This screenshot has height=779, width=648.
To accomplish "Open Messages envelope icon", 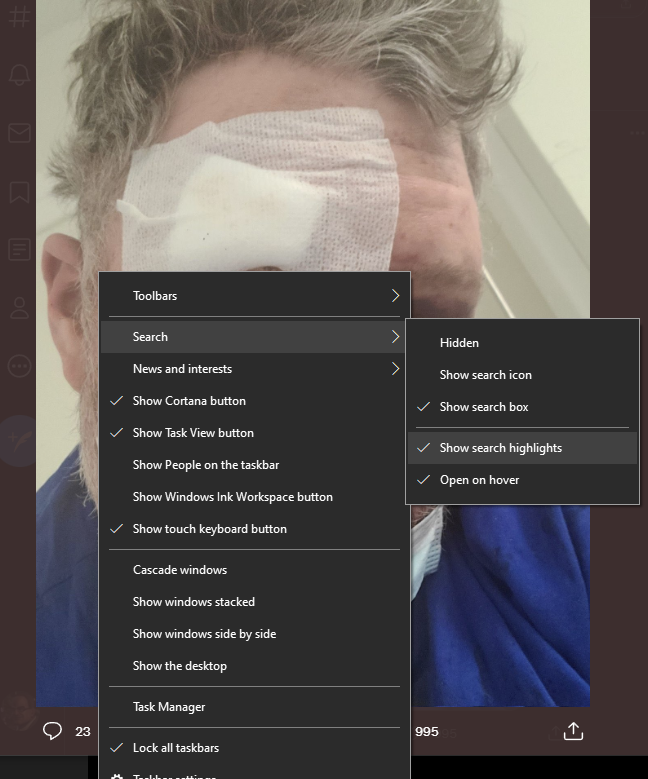I will [19, 133].
